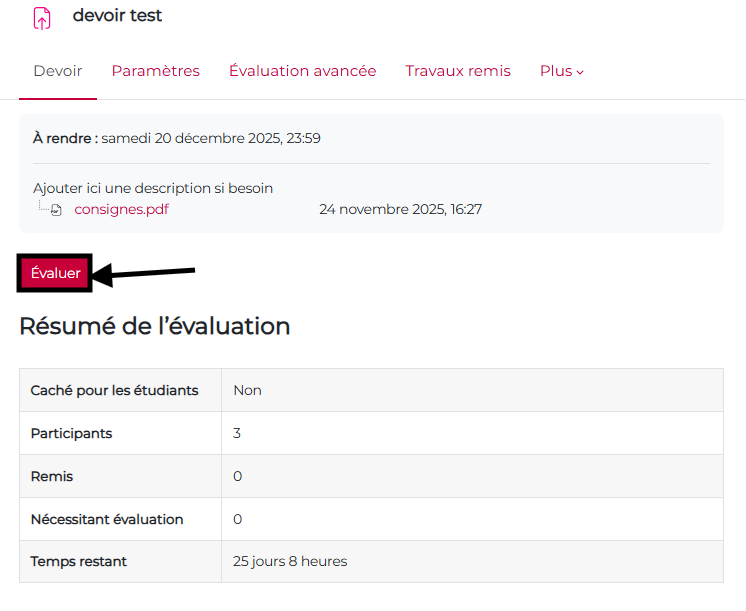Click the file date 24 novembre 2025
The height and width of the screenshot is (611, 746).
[x=400, y=209]
